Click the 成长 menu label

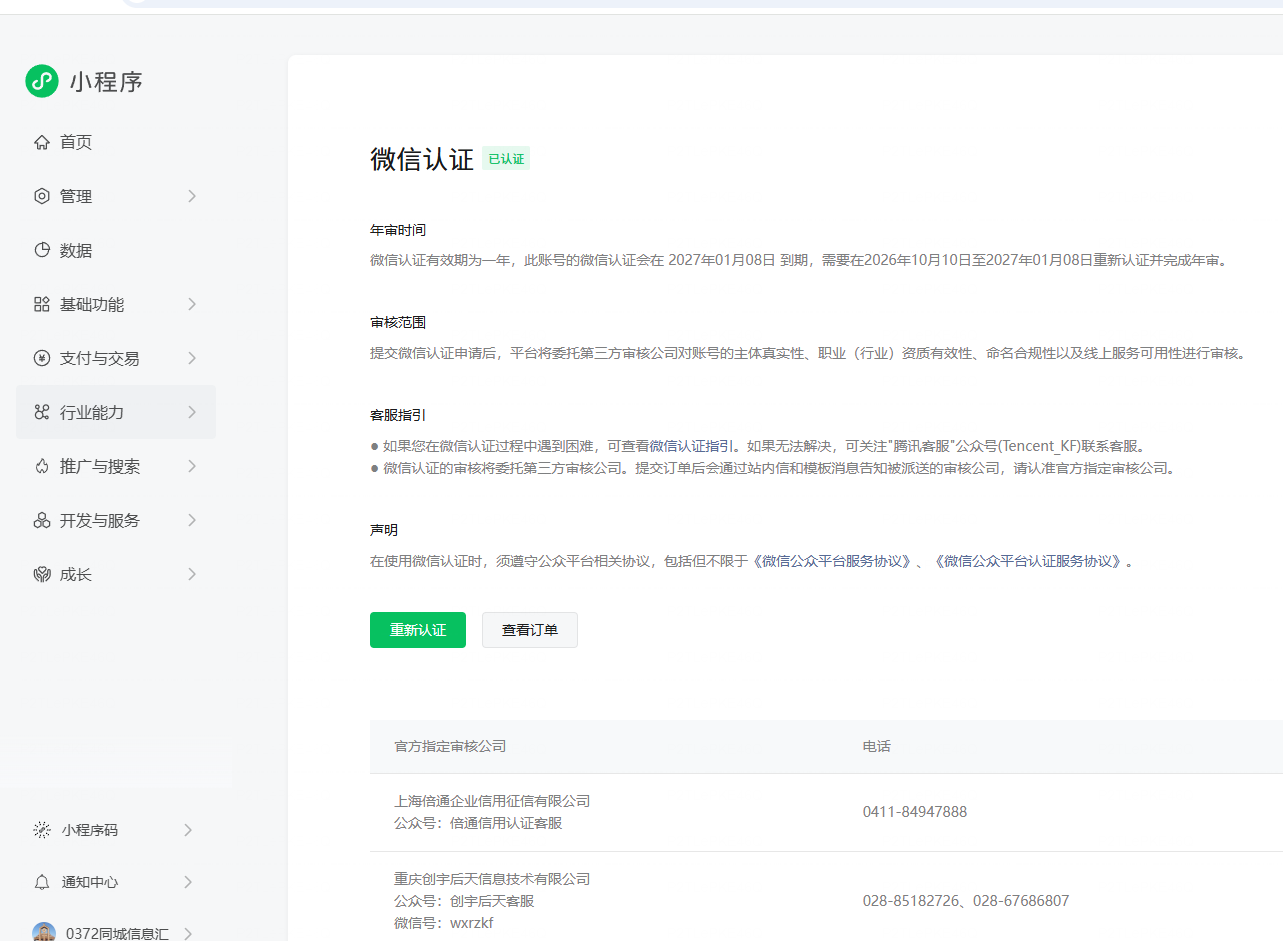(76, 574)
